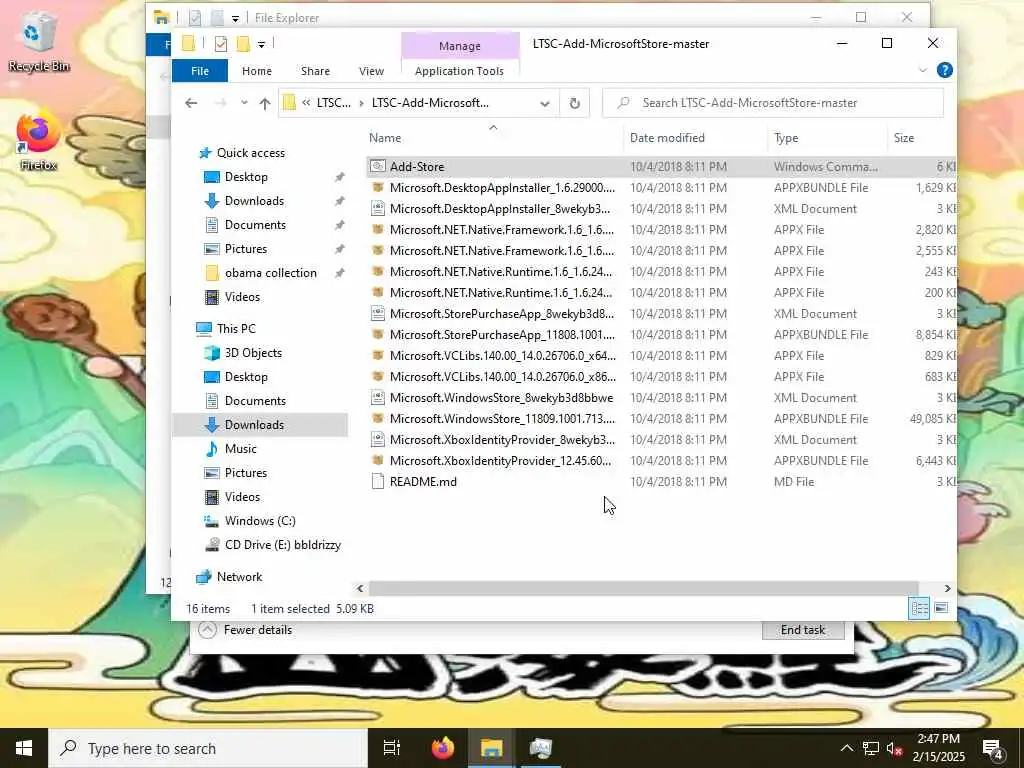Click the horizontal scrollbar left arrow
This screenshot has width=1024, height=768.
pos(360,588)
